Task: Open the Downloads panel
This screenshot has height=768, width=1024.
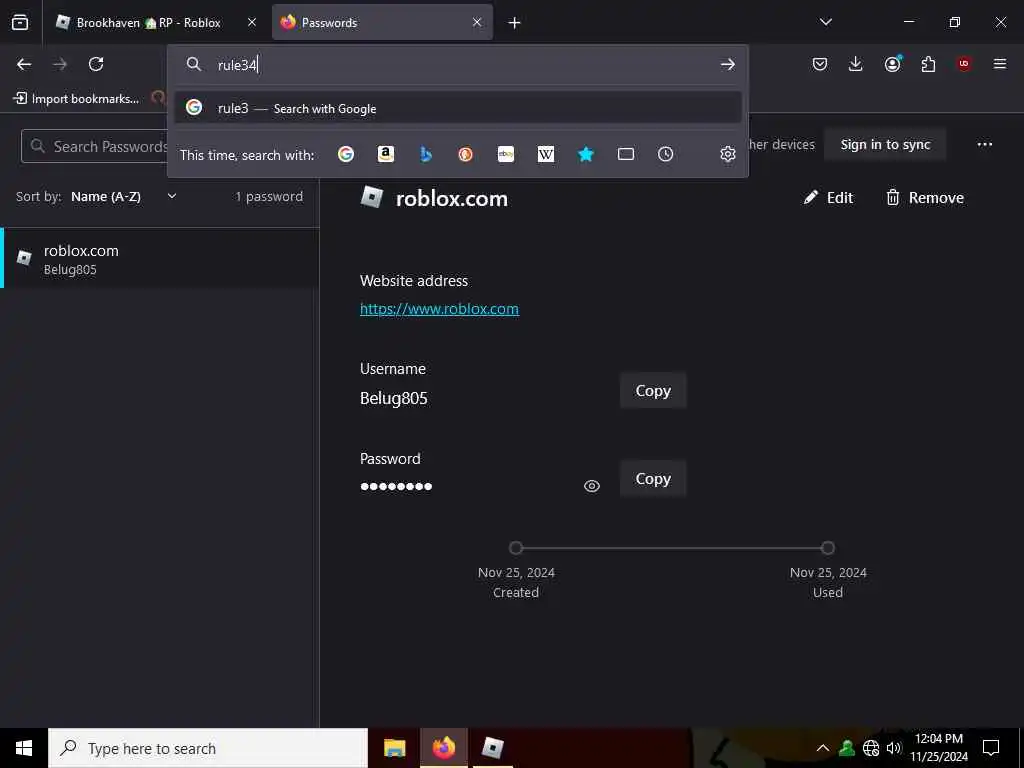Action: [856, 64]
